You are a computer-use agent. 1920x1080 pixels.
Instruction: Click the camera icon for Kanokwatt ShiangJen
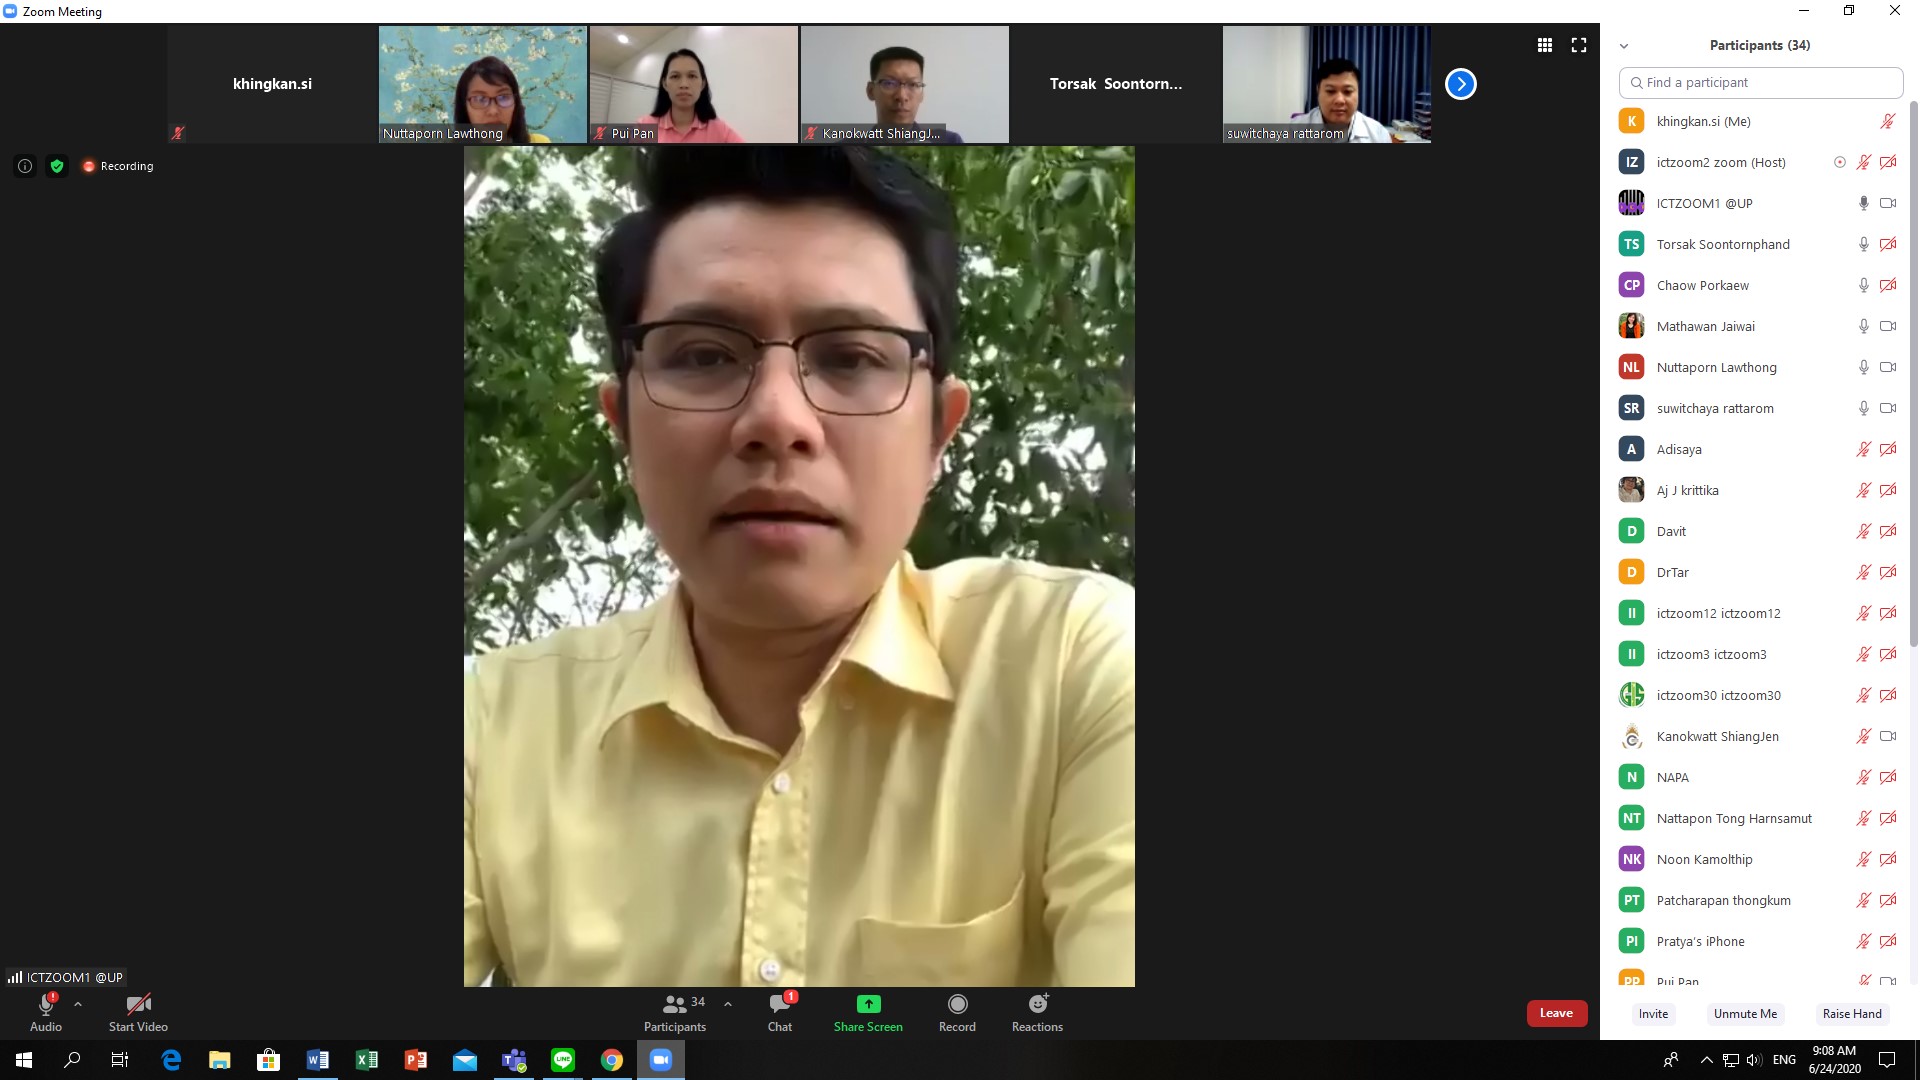(1888, 736)
